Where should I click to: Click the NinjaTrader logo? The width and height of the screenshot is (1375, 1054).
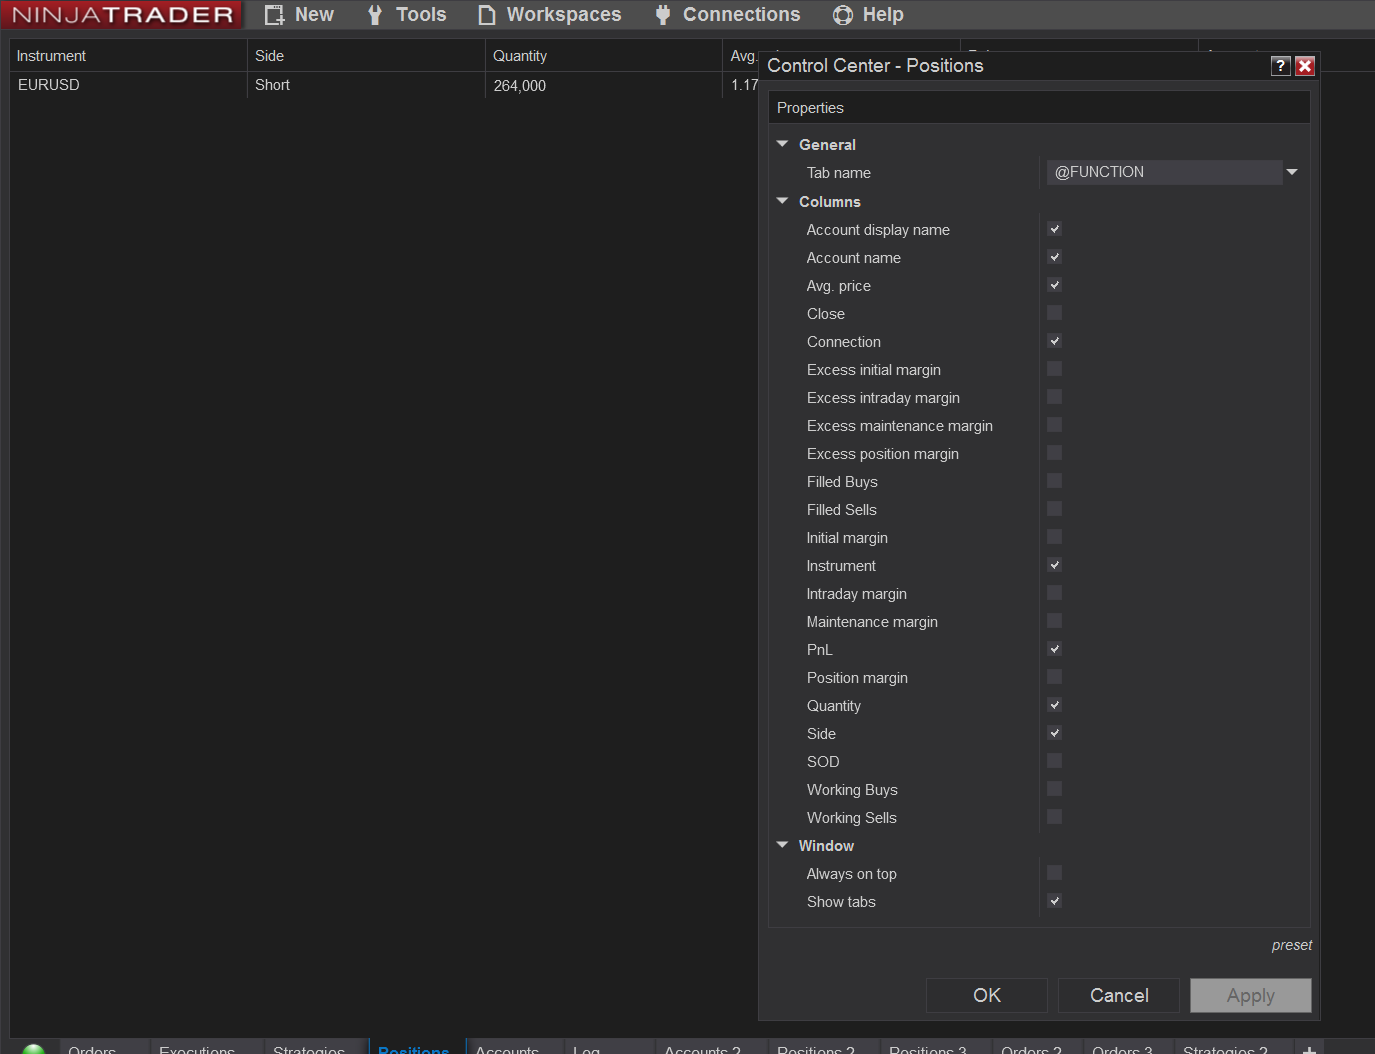coord(122,15)
